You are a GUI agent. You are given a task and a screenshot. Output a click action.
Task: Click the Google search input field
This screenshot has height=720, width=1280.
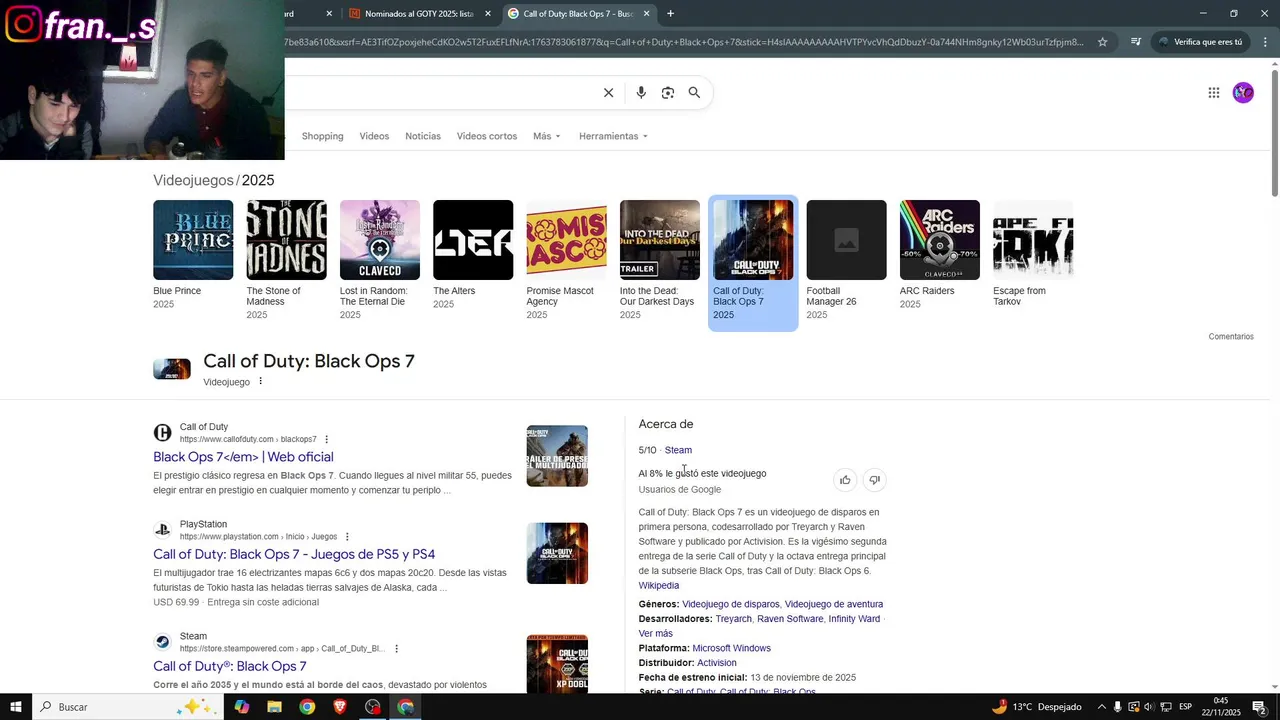click(440, 93)
